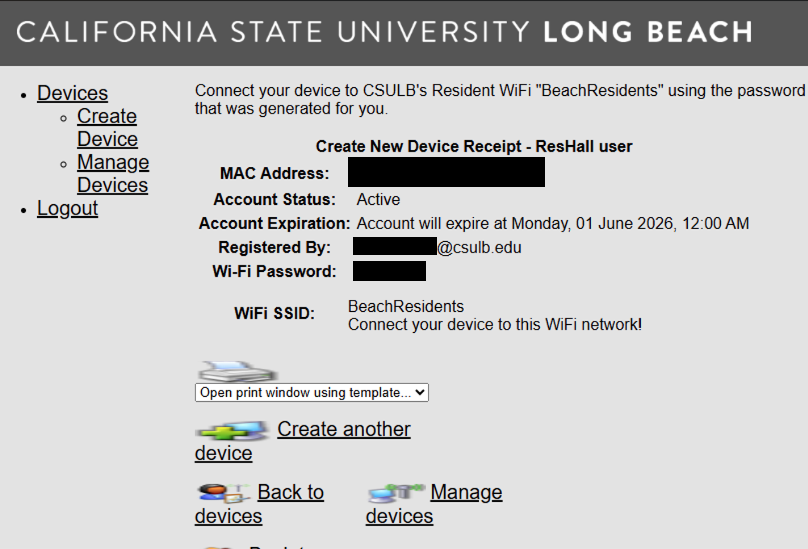Click the Create New Device Receipt heading

[x=474, y=146]
